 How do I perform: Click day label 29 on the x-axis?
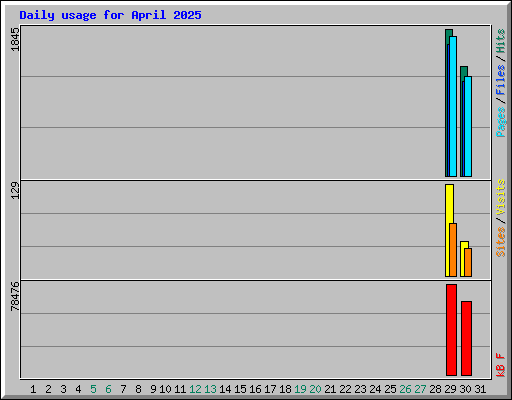450,389
